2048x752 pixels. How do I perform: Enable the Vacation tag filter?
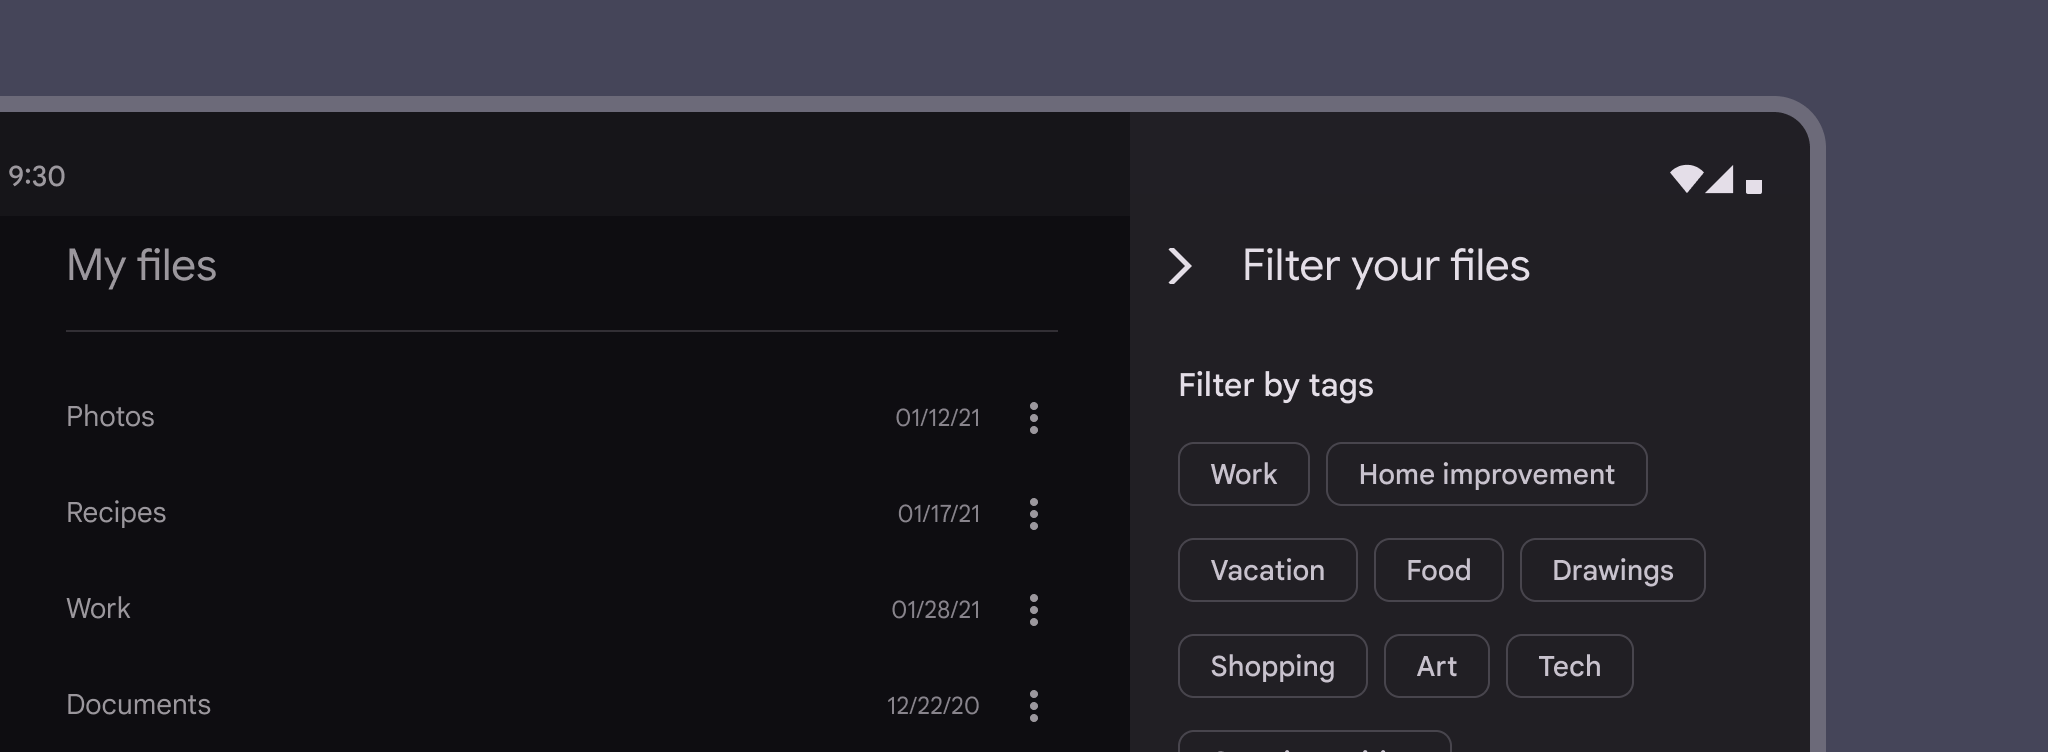[x=1267, y=570]
